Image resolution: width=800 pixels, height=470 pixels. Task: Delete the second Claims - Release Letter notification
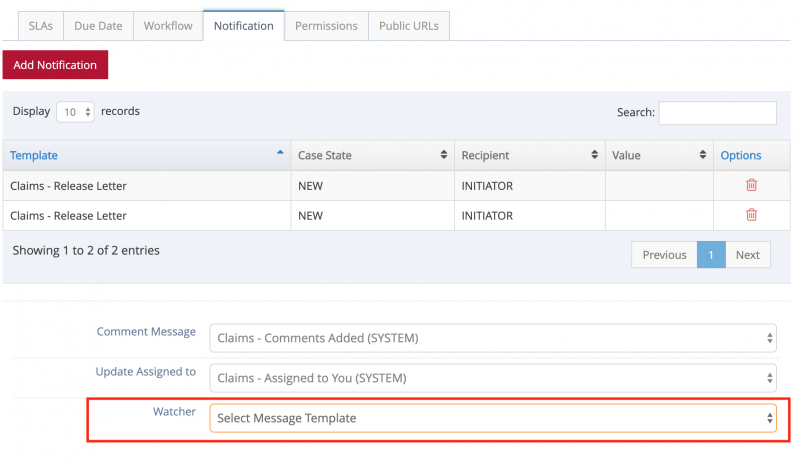coord(751,215)
